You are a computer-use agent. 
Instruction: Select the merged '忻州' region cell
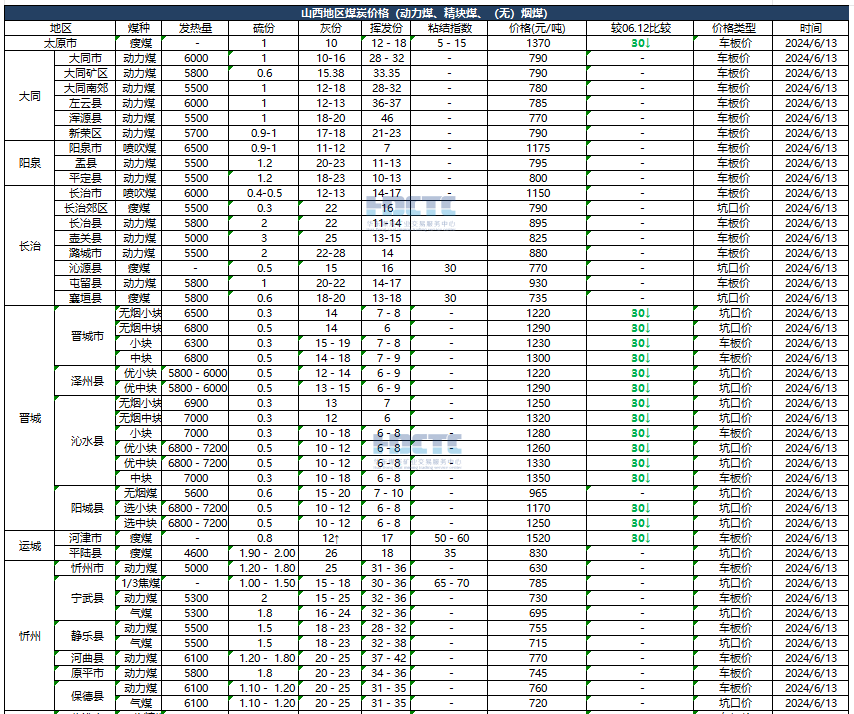tap(29, 636)
